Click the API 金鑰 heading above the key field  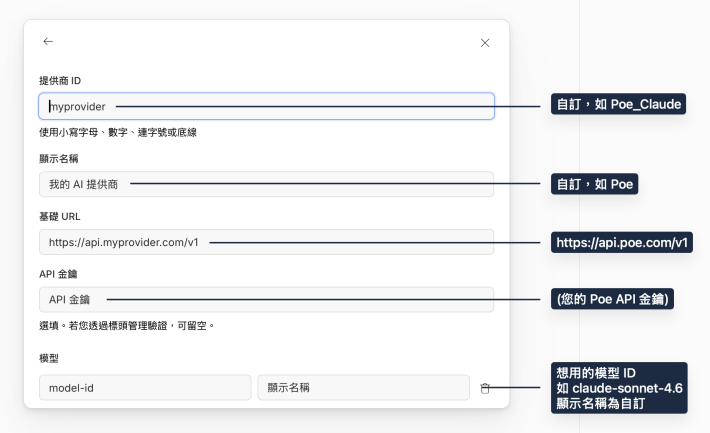tap(59, 273)
